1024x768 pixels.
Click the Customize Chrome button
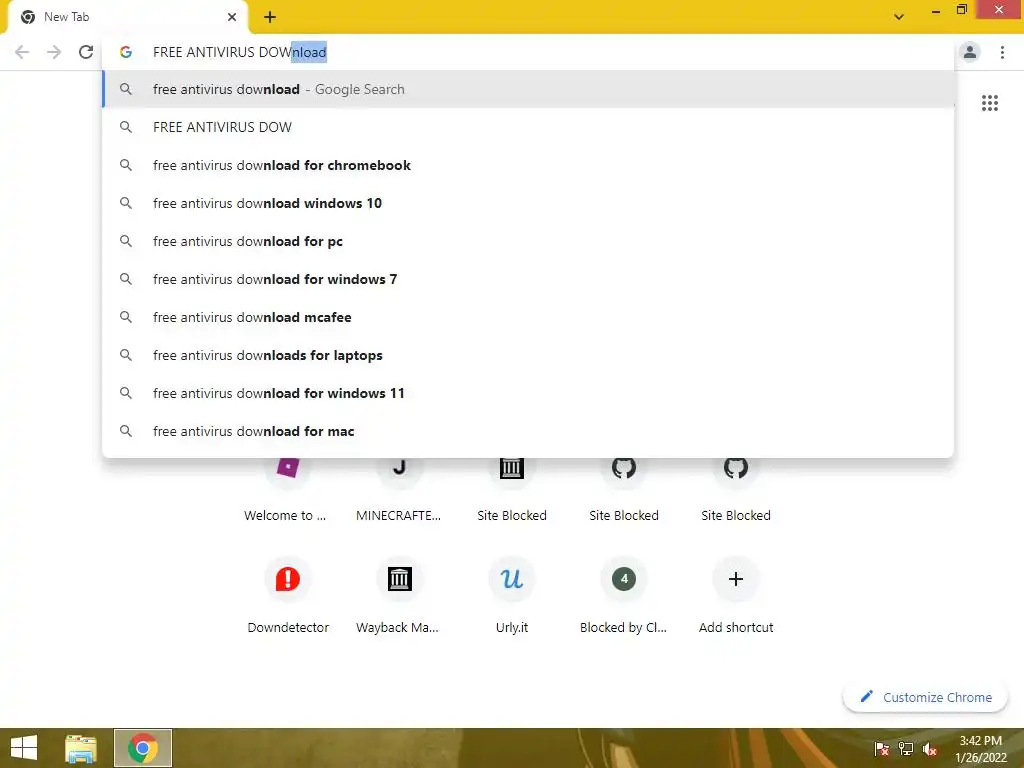pyautogui.click(x=925, y=697)
